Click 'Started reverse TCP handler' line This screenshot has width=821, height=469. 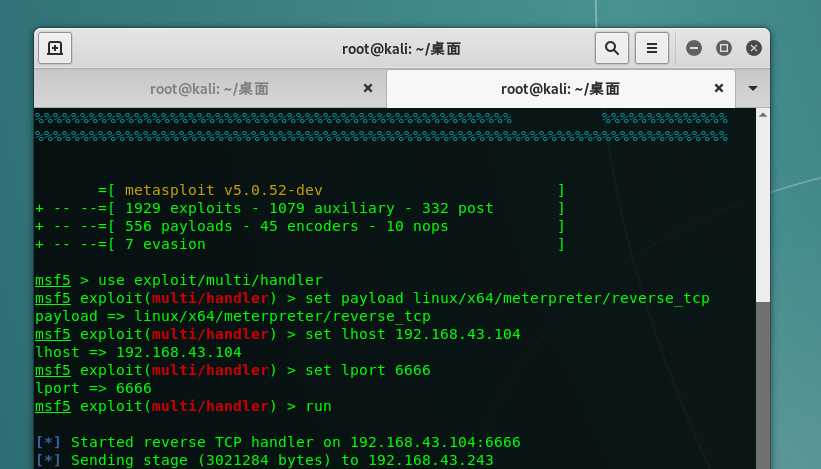(278, 442)
